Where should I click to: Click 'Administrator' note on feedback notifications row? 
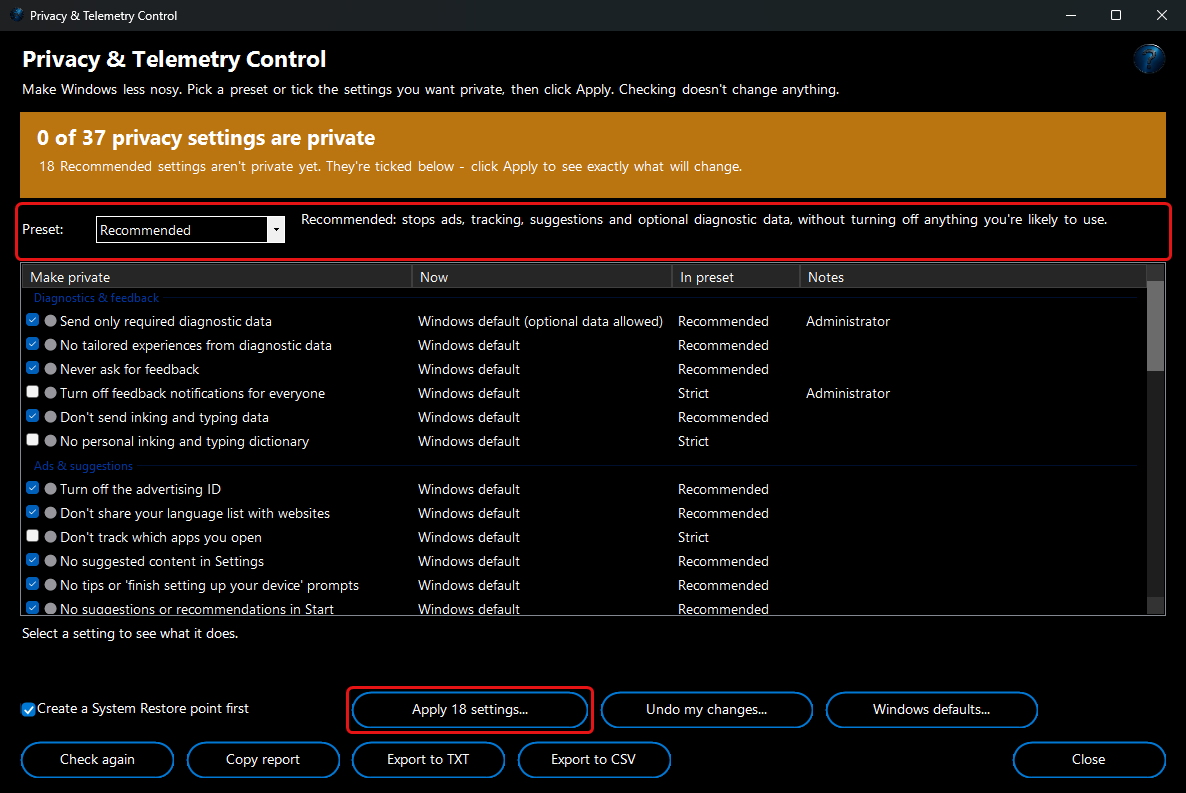click(848, 393)
